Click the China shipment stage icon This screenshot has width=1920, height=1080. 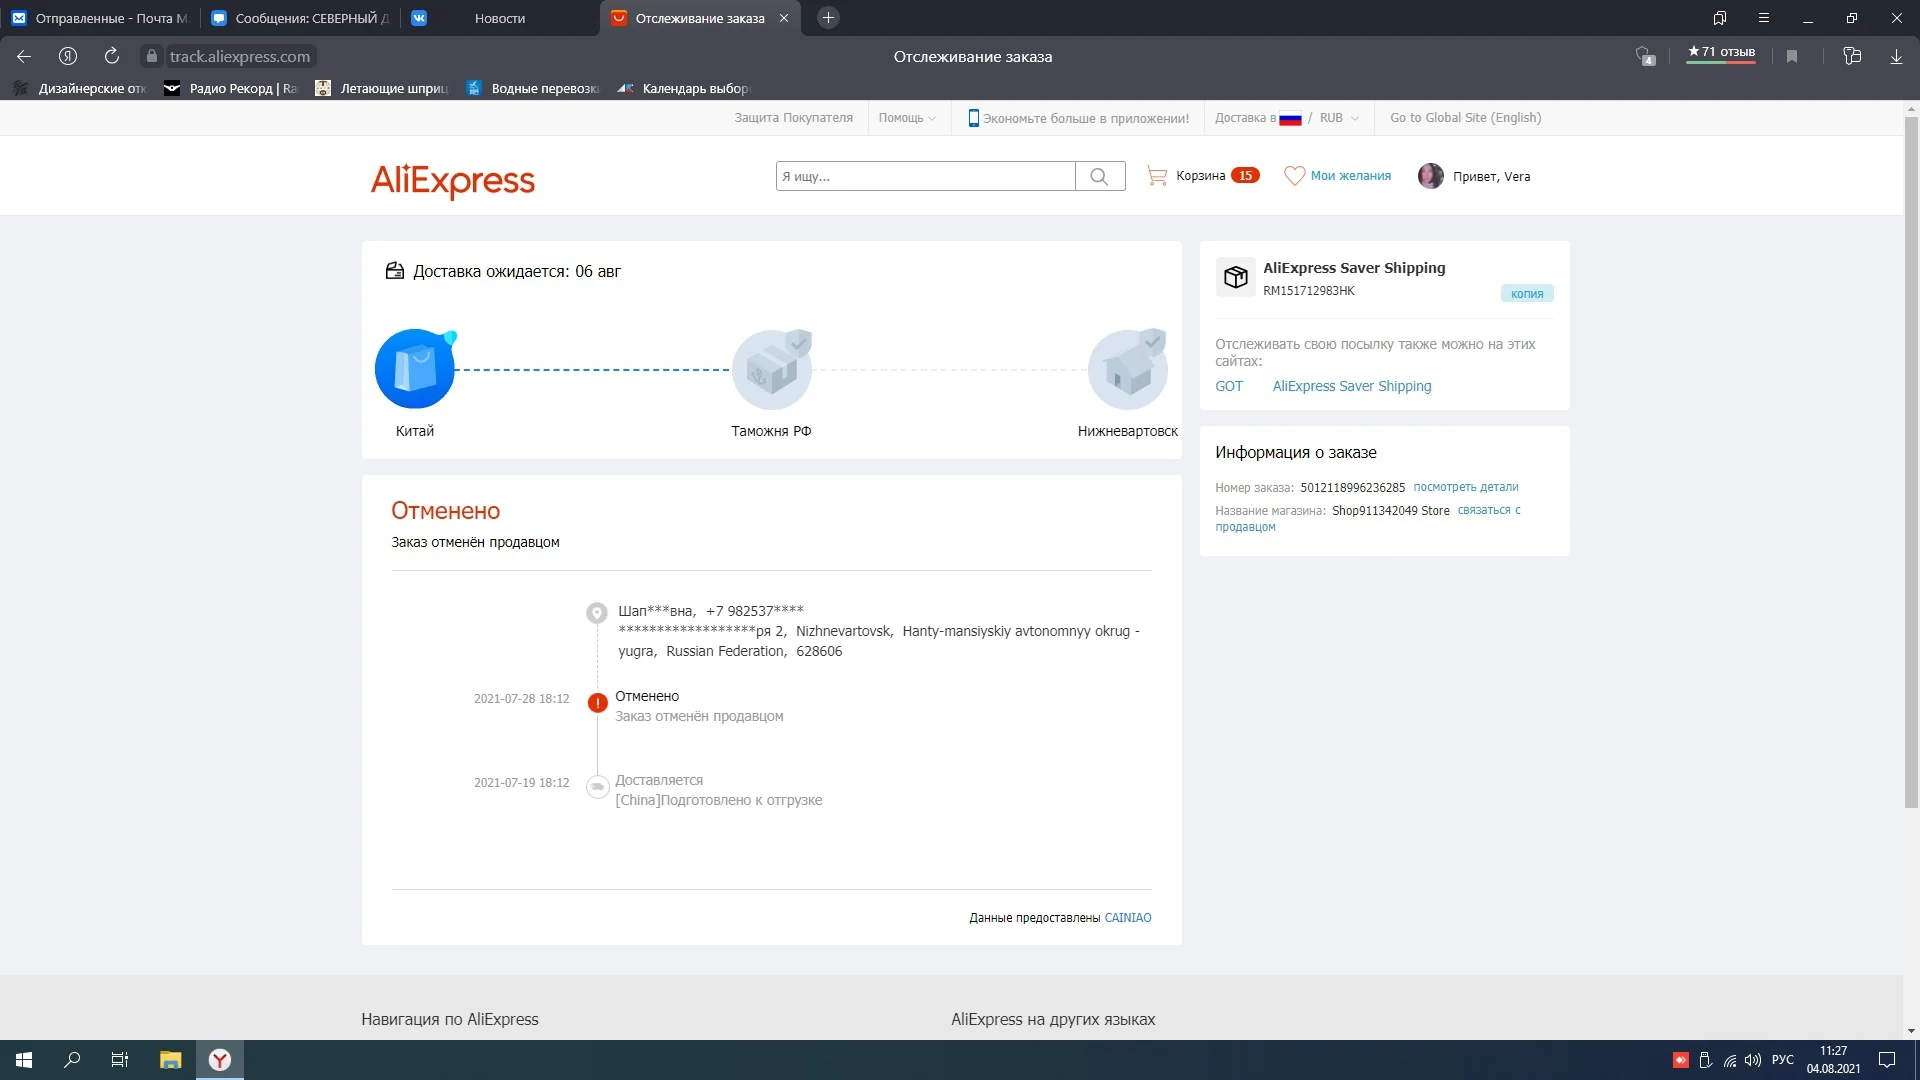pos(415,369)
